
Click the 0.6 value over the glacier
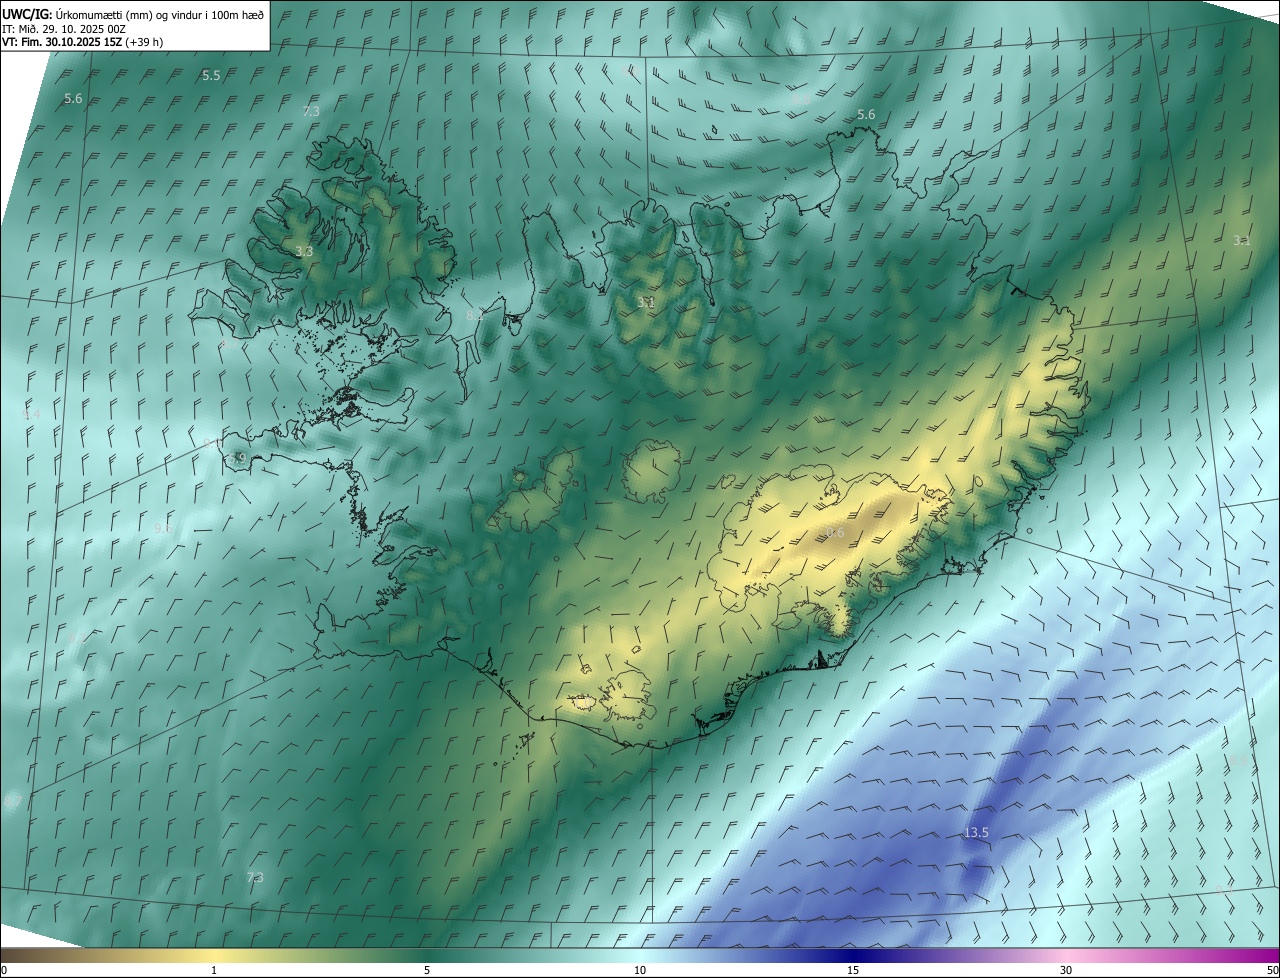[835, 533]
